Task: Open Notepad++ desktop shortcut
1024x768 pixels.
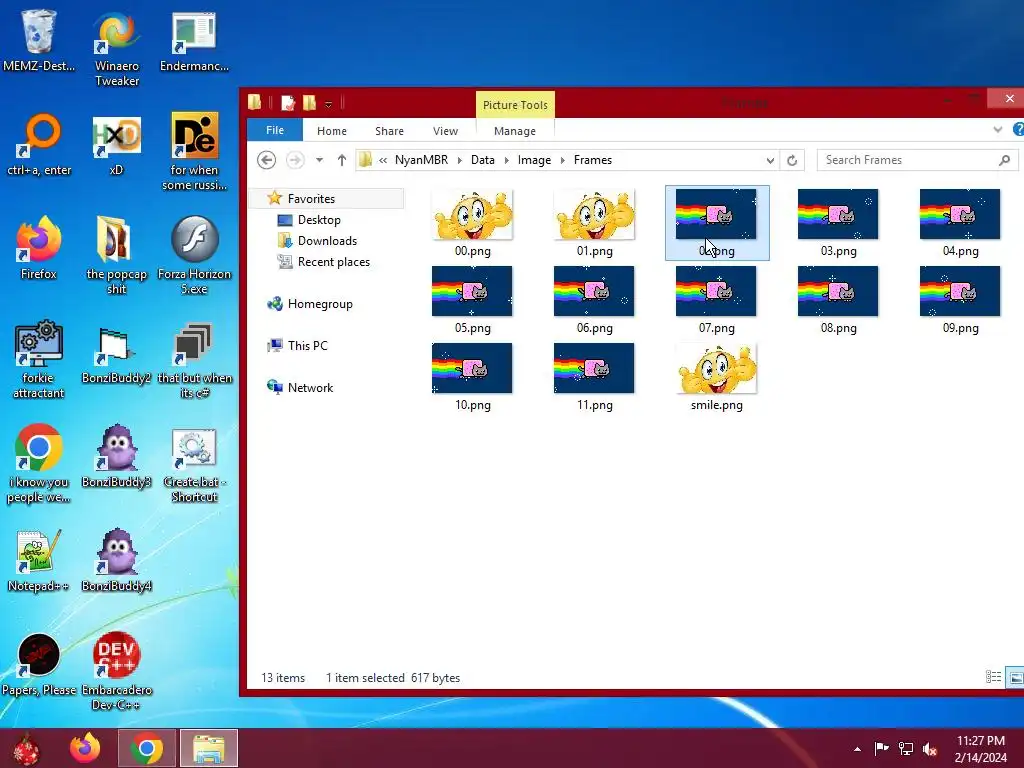Action: pyautogui.click(x=39, y=560)
